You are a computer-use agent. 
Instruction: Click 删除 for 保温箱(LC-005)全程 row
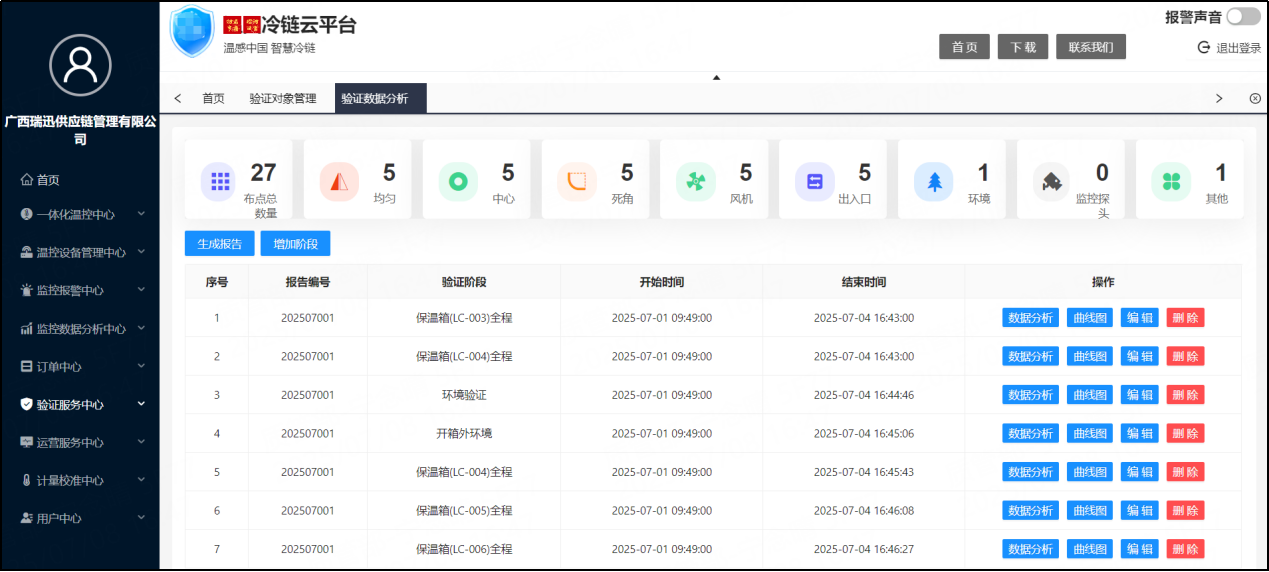(x=1185, y=510)
